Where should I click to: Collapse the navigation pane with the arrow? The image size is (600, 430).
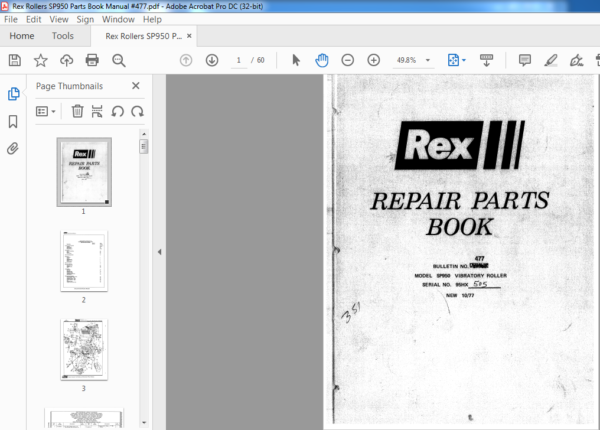(x=158, y=252)
